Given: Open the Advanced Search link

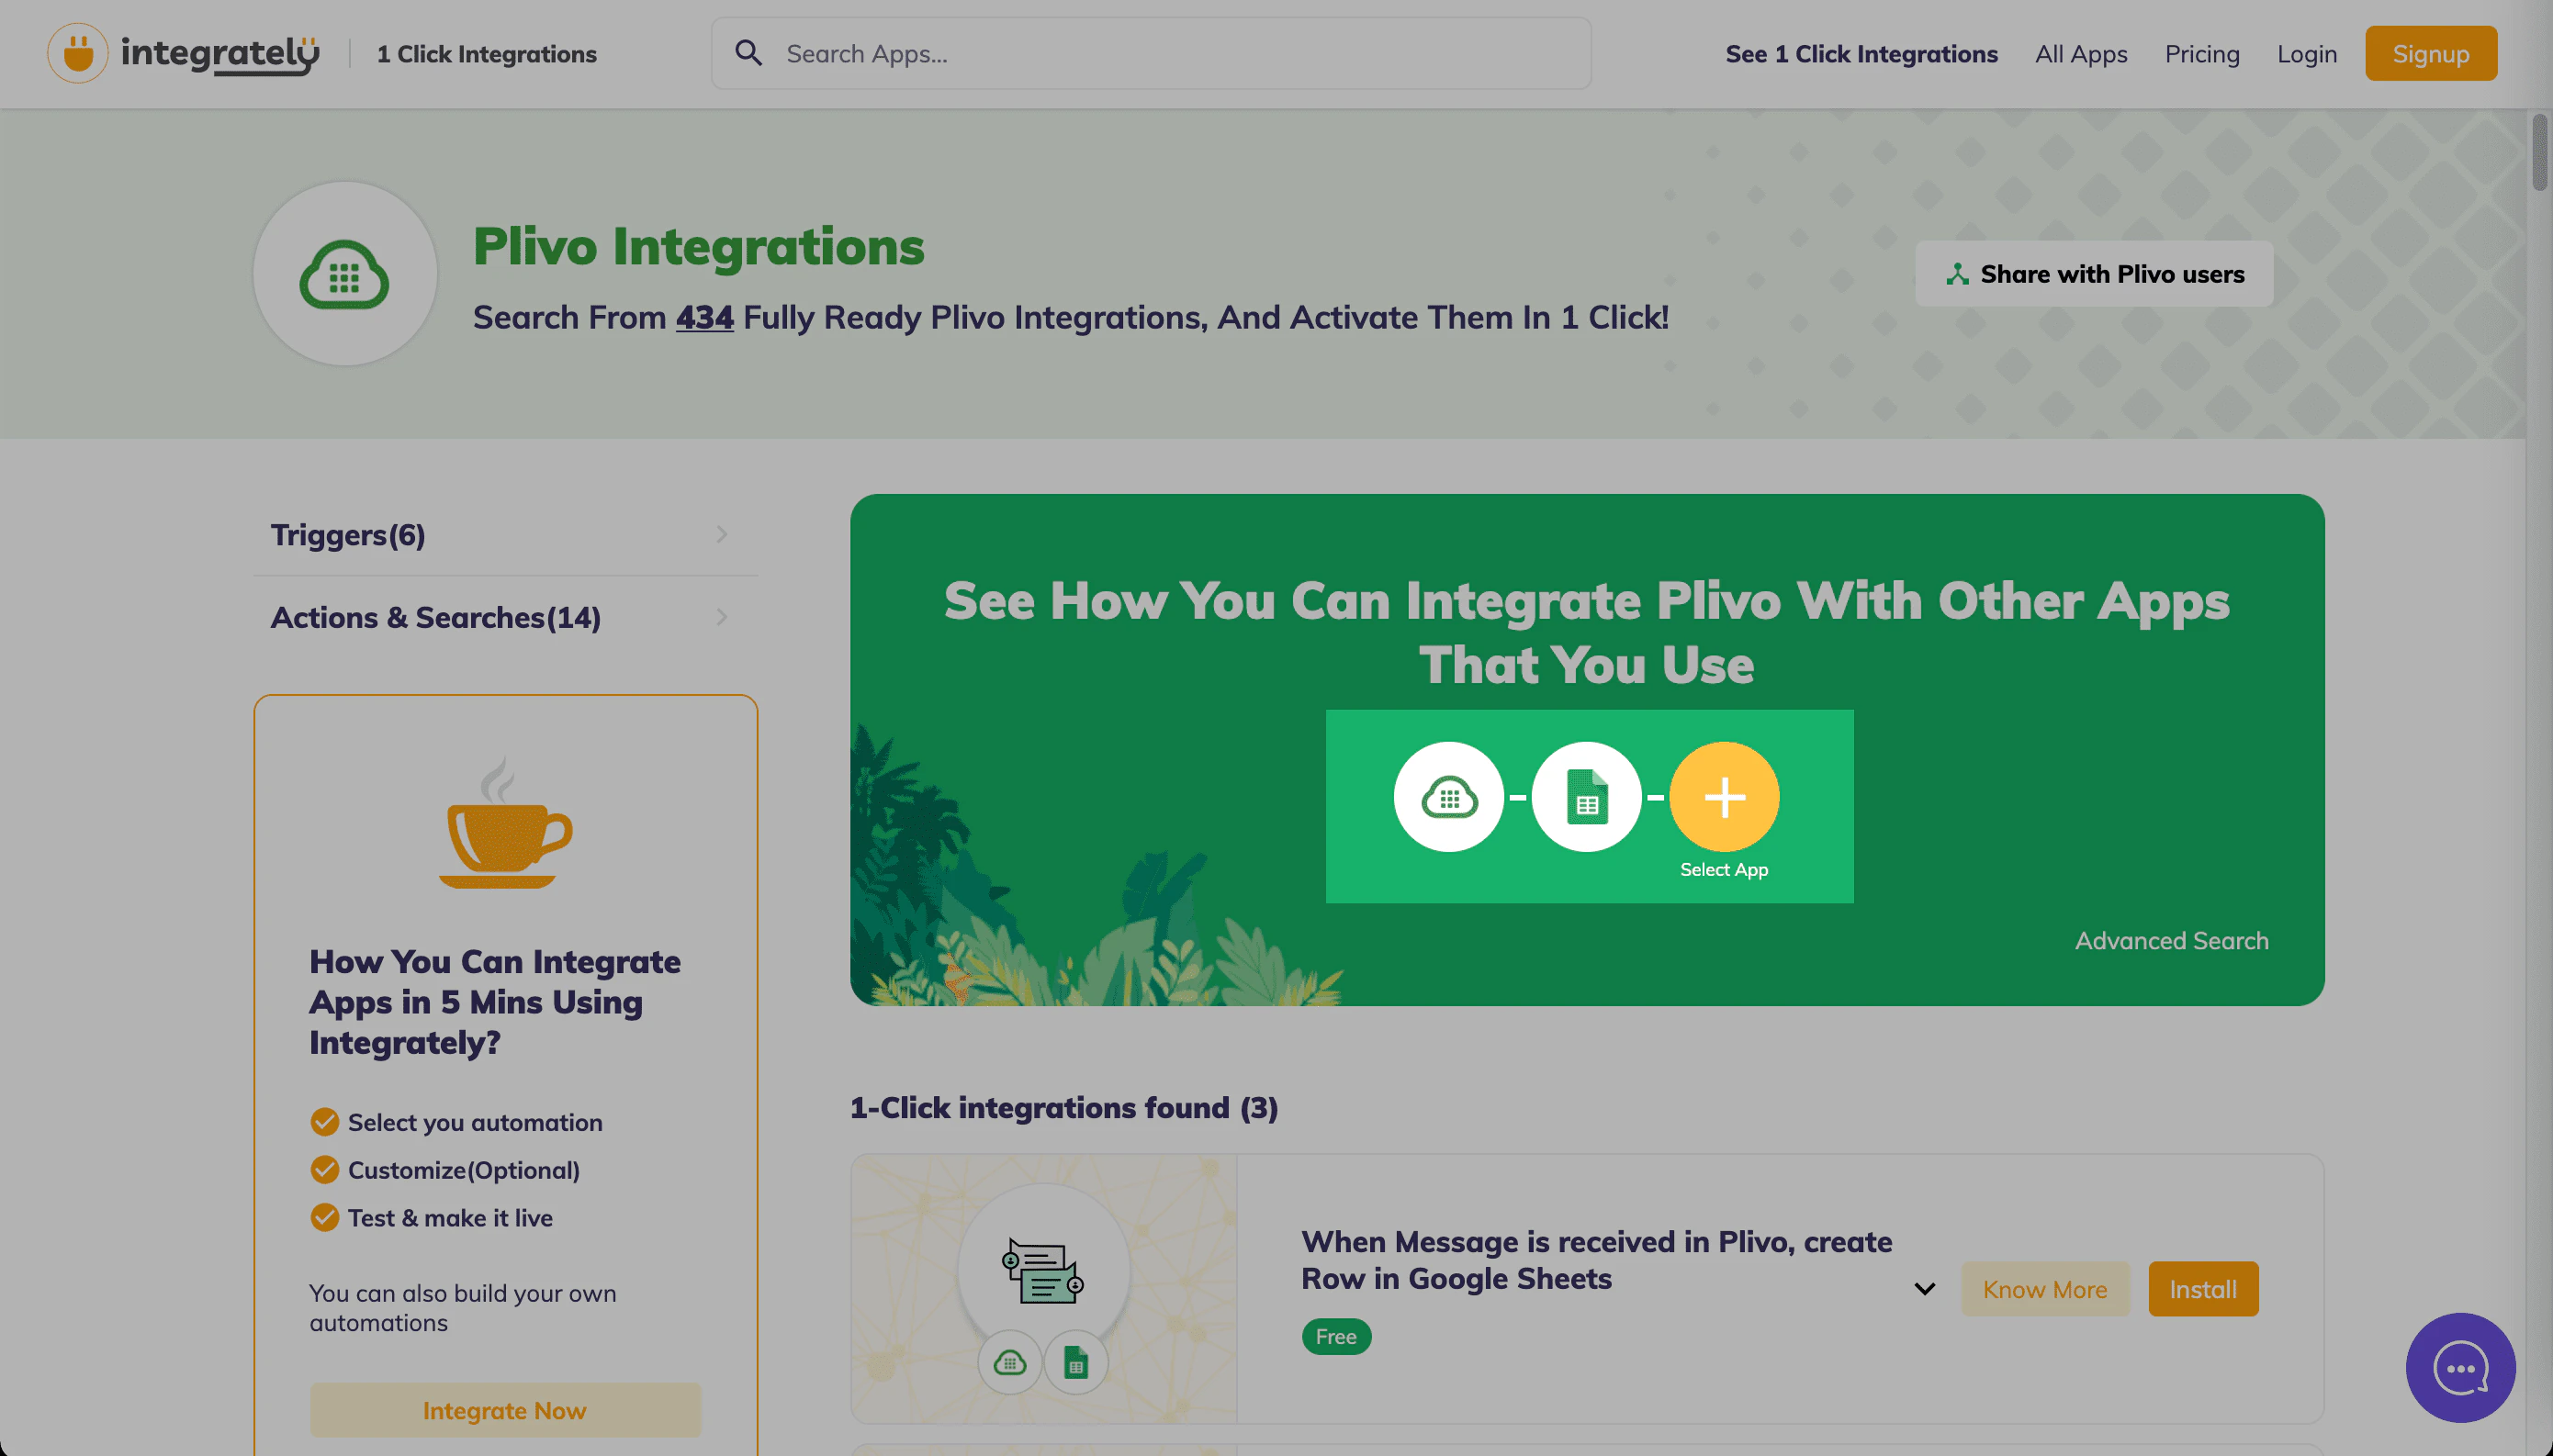Looking at the screenshot, I should point(2171,941).
